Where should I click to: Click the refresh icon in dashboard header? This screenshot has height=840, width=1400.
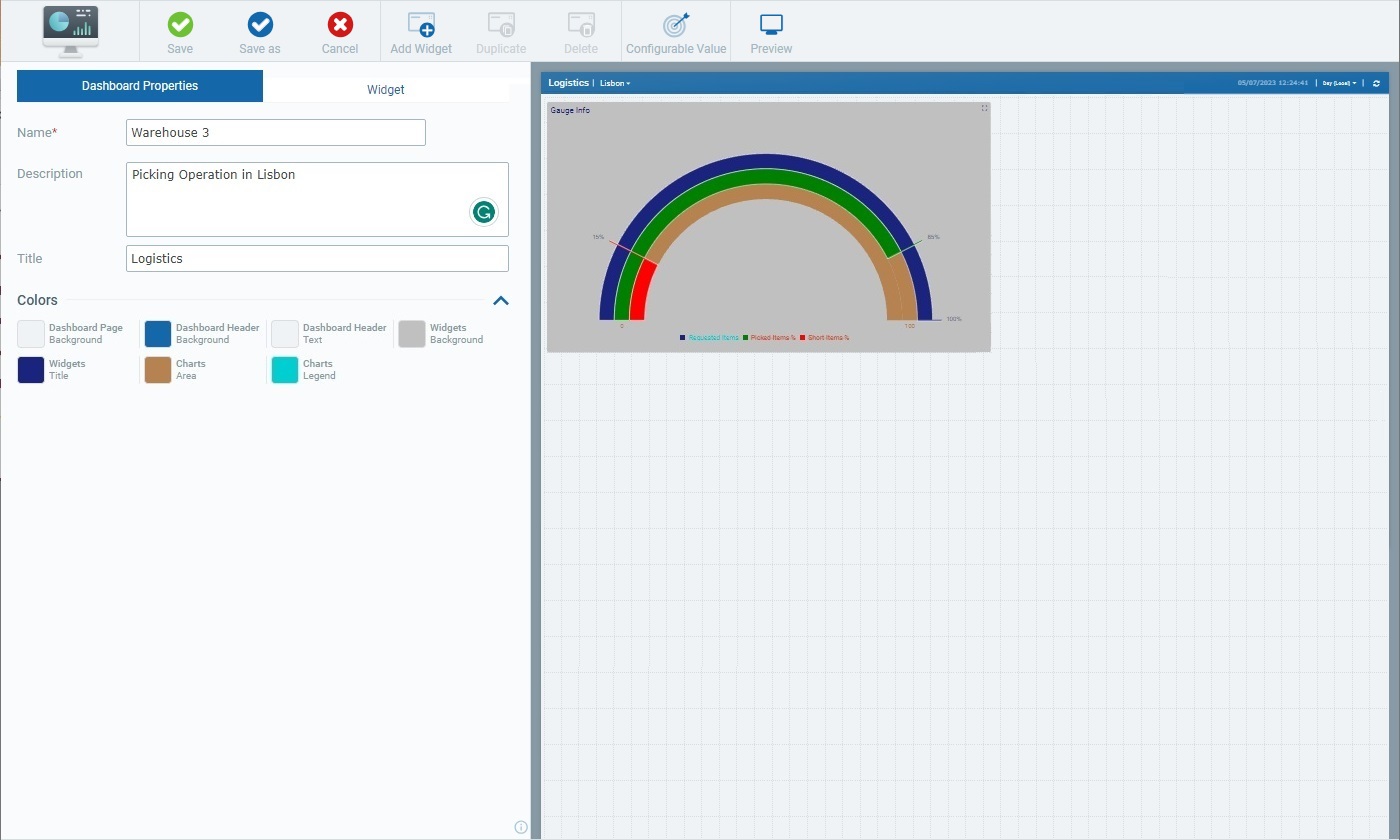tap(1376, 83)
